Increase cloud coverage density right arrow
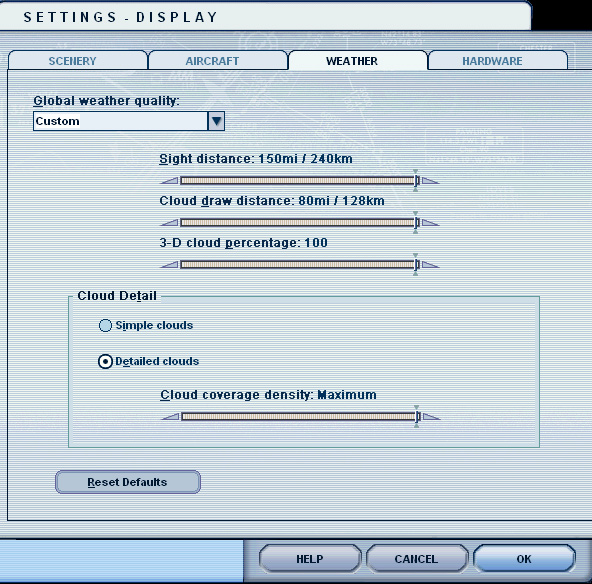This screenshot has height=584, width=592. click(432, 417)
